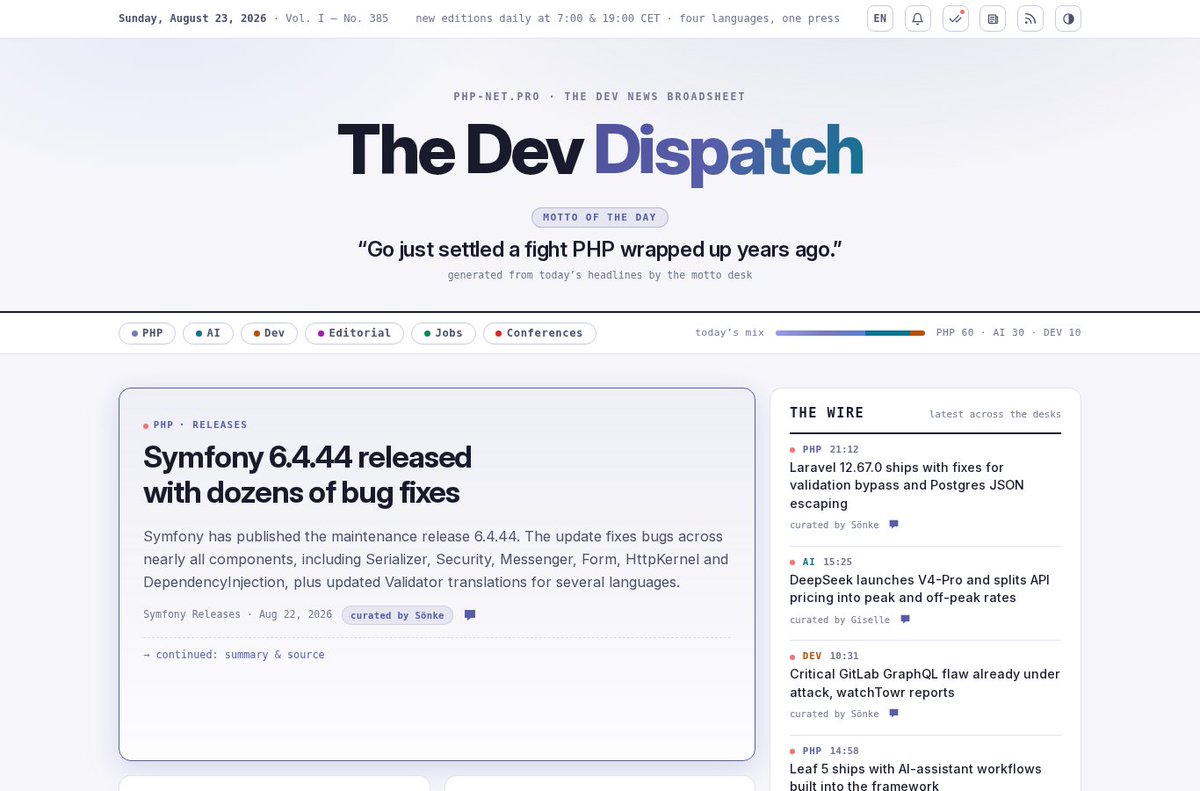
Task: Click the 'latest across the desks' caption
Action: 995,414
